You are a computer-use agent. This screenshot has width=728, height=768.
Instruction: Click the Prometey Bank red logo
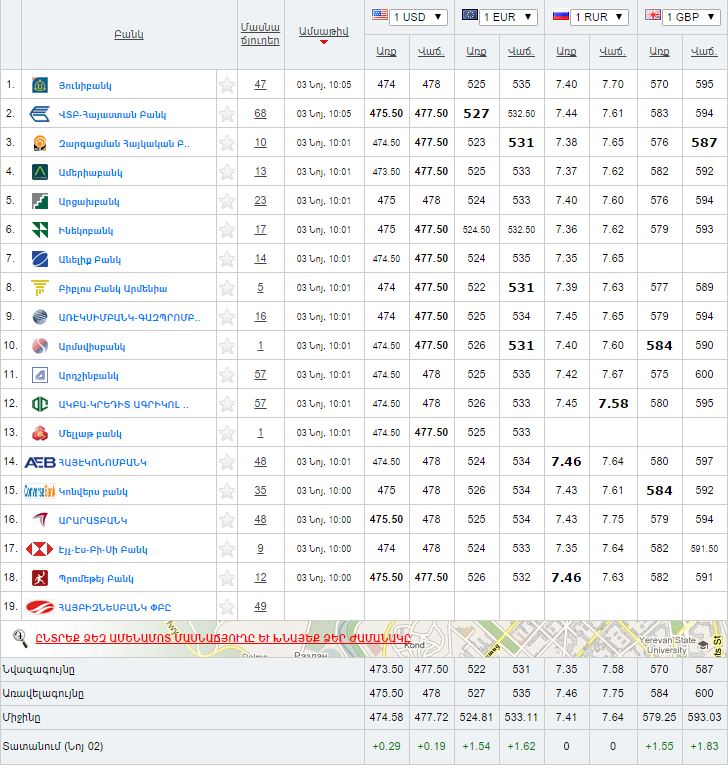pyautogui.click(x=40, y=578)
